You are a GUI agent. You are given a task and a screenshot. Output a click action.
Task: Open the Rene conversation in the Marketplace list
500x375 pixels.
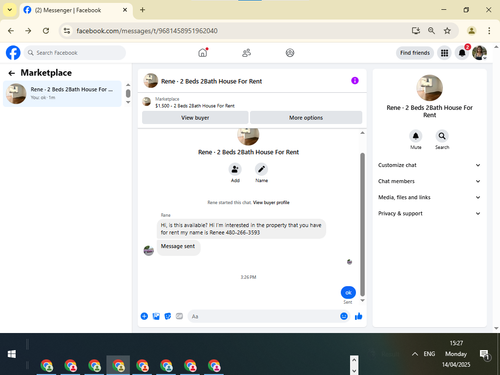click(x=62, y=93)
